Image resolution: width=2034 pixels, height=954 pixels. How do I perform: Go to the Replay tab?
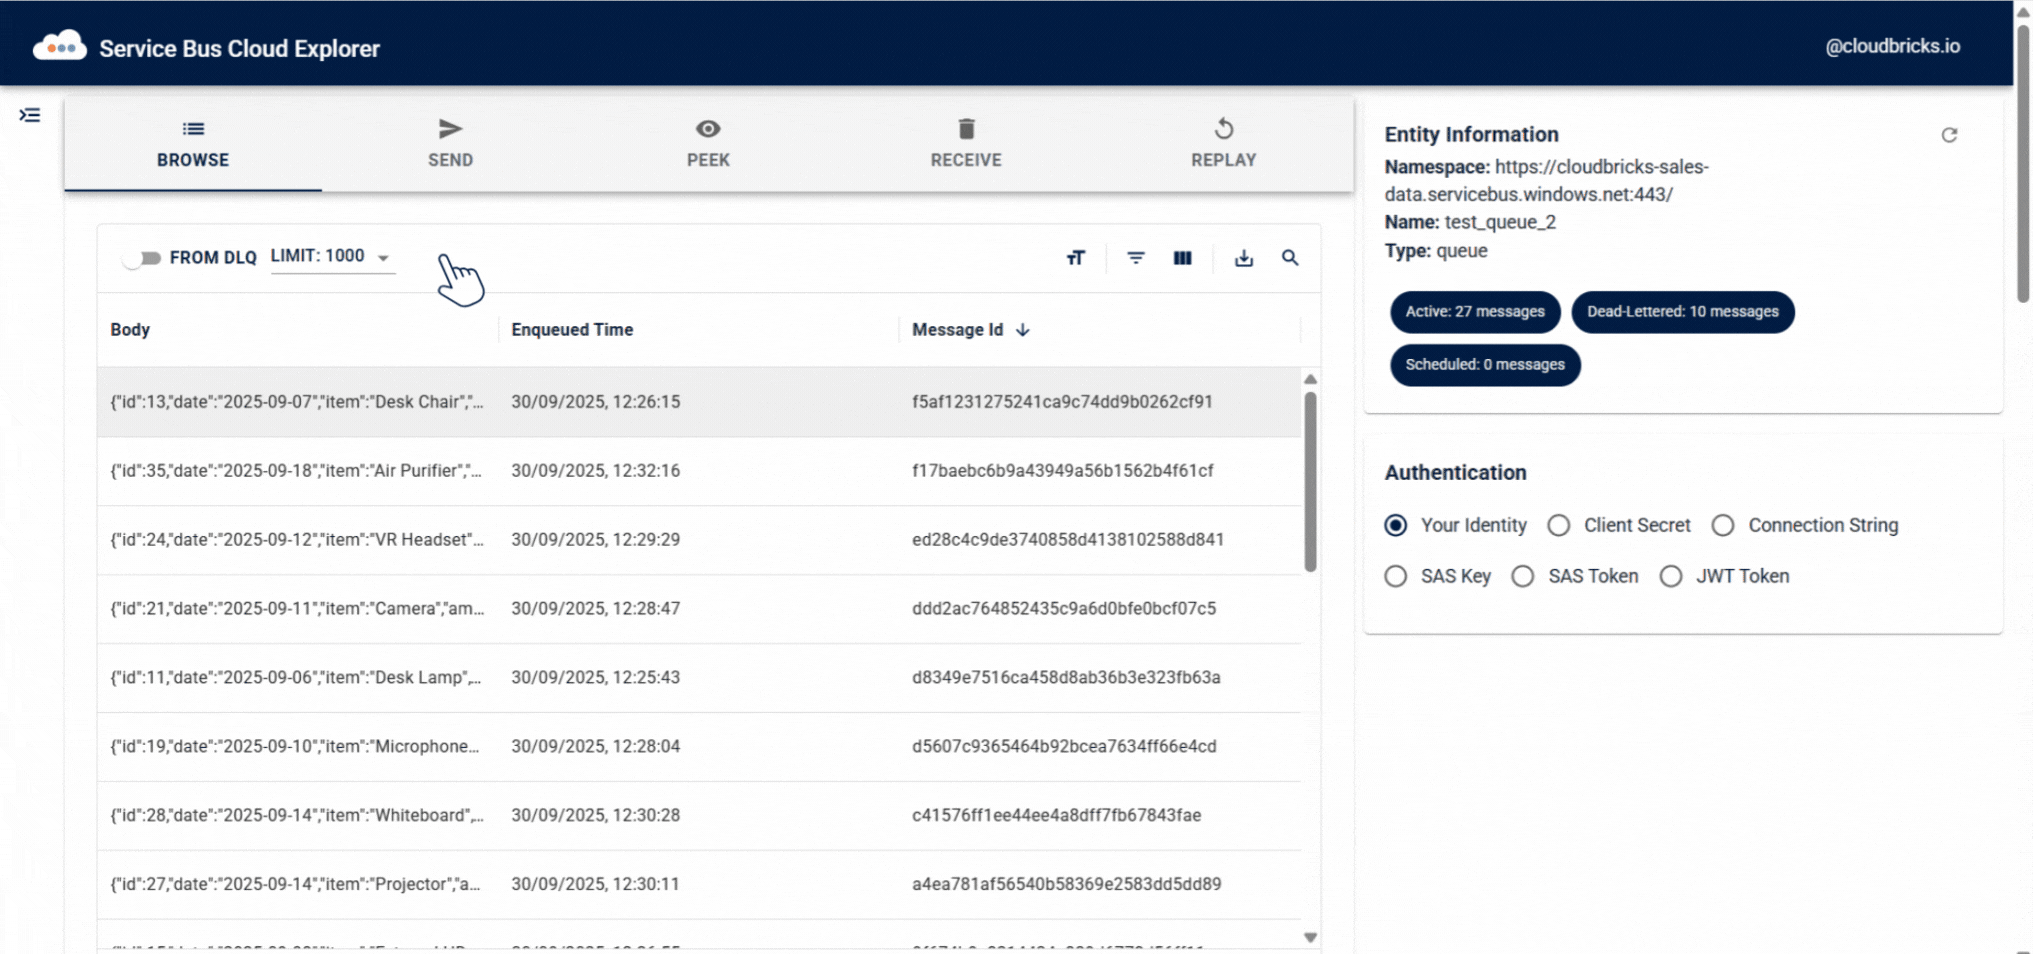click(1223, 143)
